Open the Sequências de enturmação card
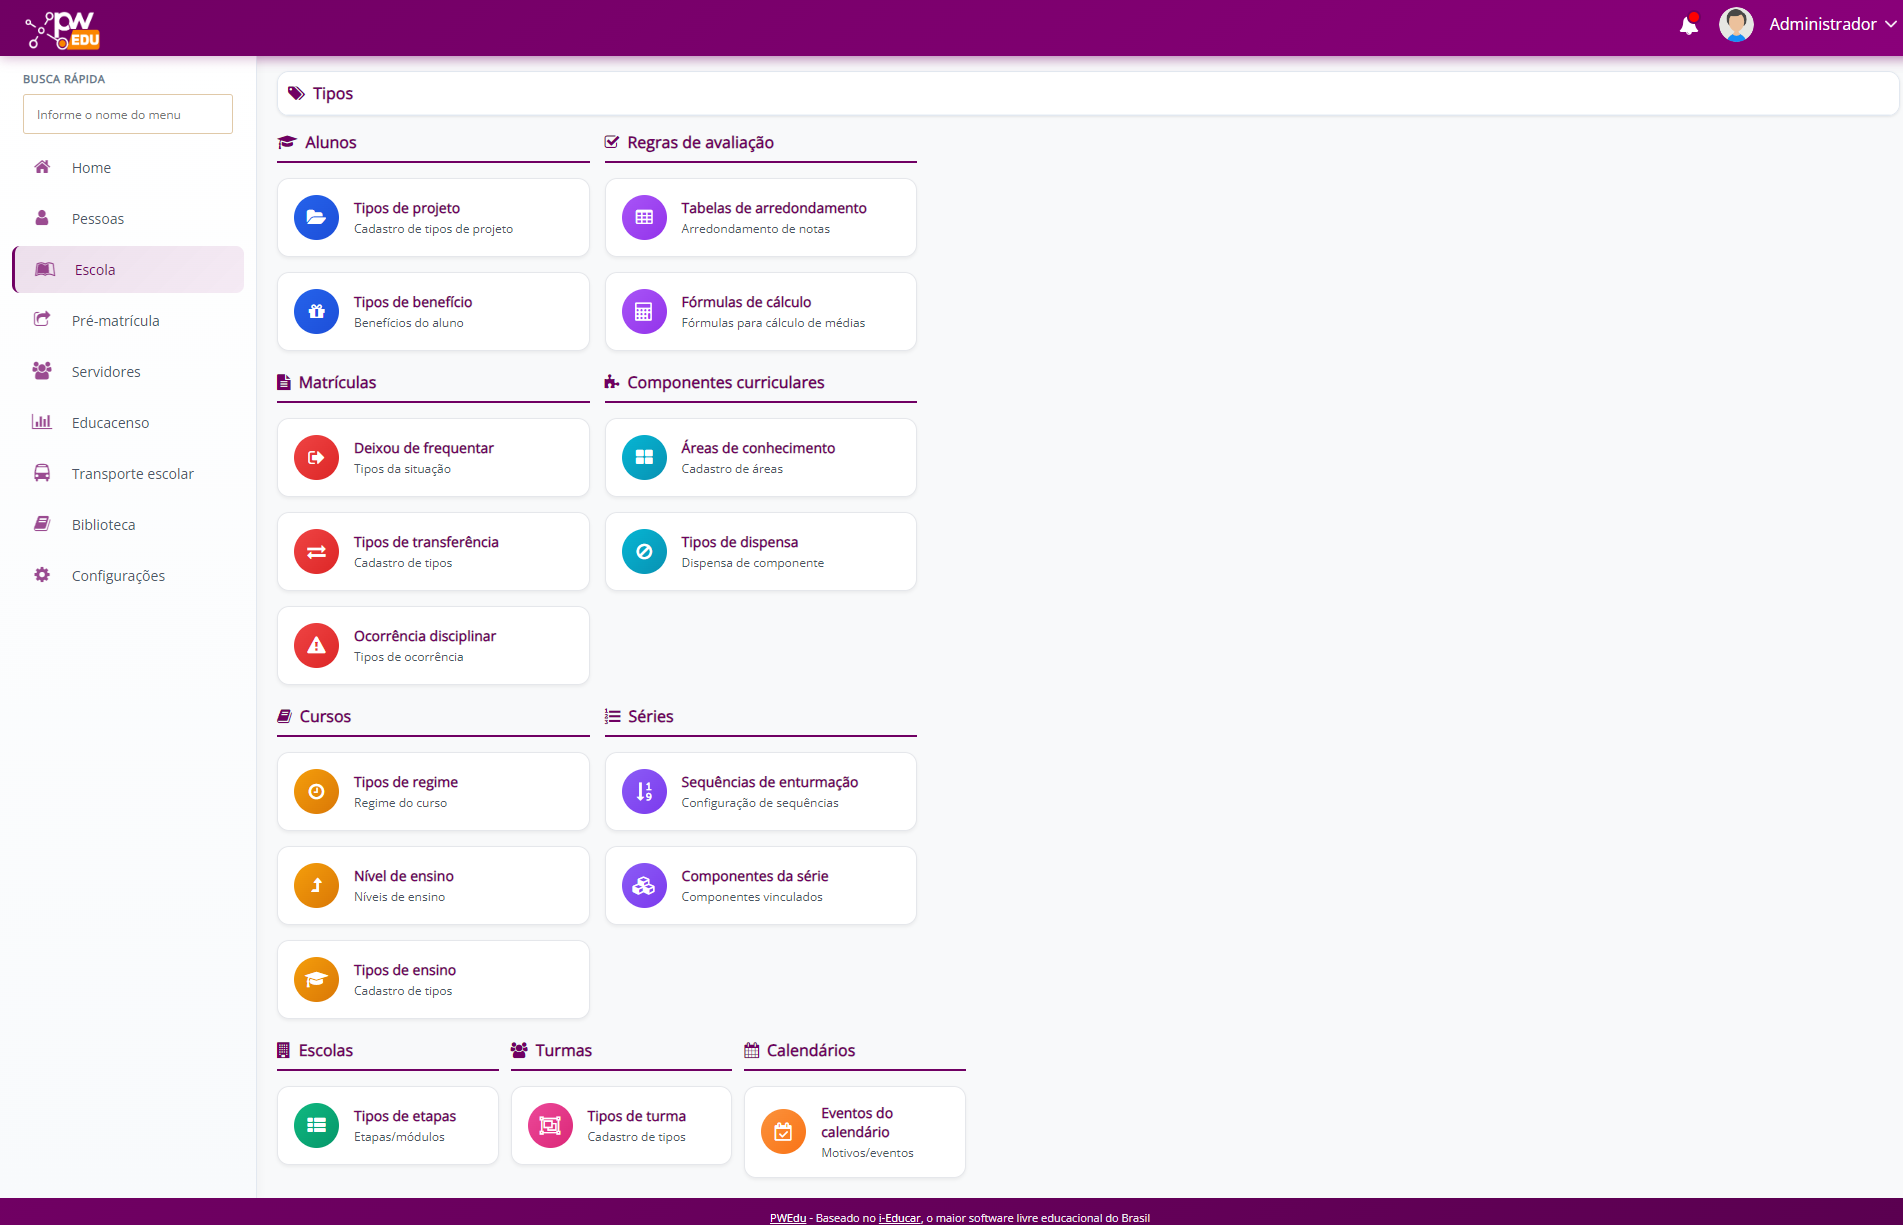 (760, 792)
